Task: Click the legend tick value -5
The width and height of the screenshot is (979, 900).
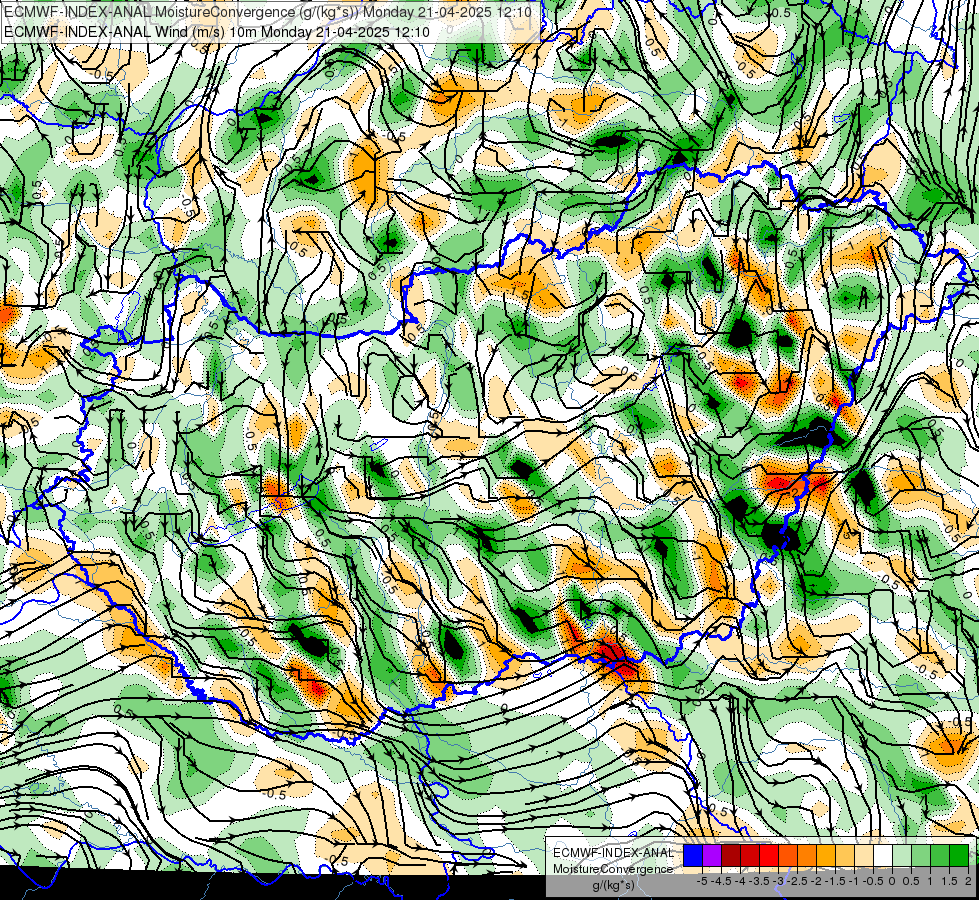Action: coord(702,881)
